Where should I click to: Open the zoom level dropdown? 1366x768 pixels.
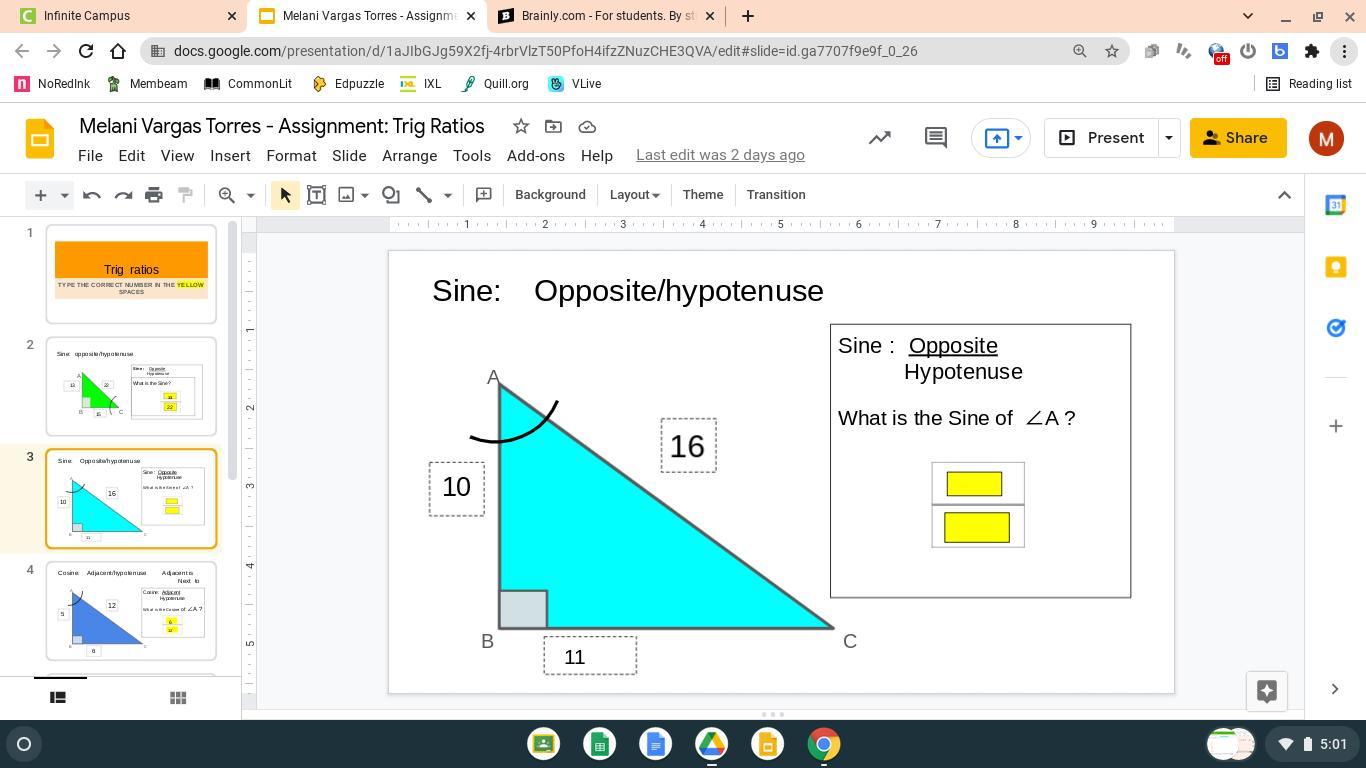[250, 195]
